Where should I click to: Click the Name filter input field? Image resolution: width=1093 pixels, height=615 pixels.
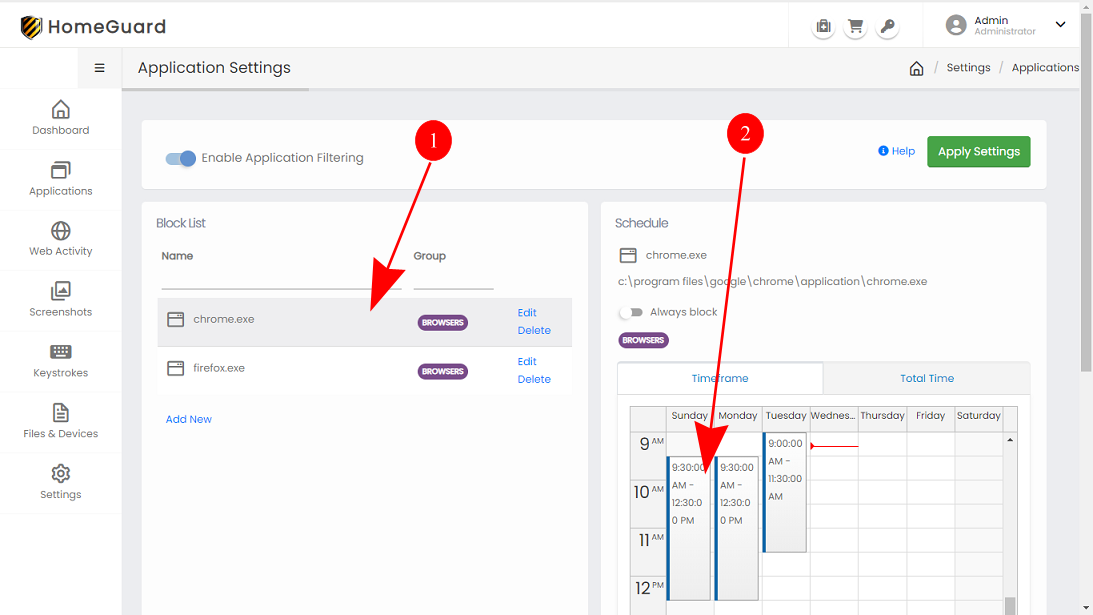(x=282, y=279)
